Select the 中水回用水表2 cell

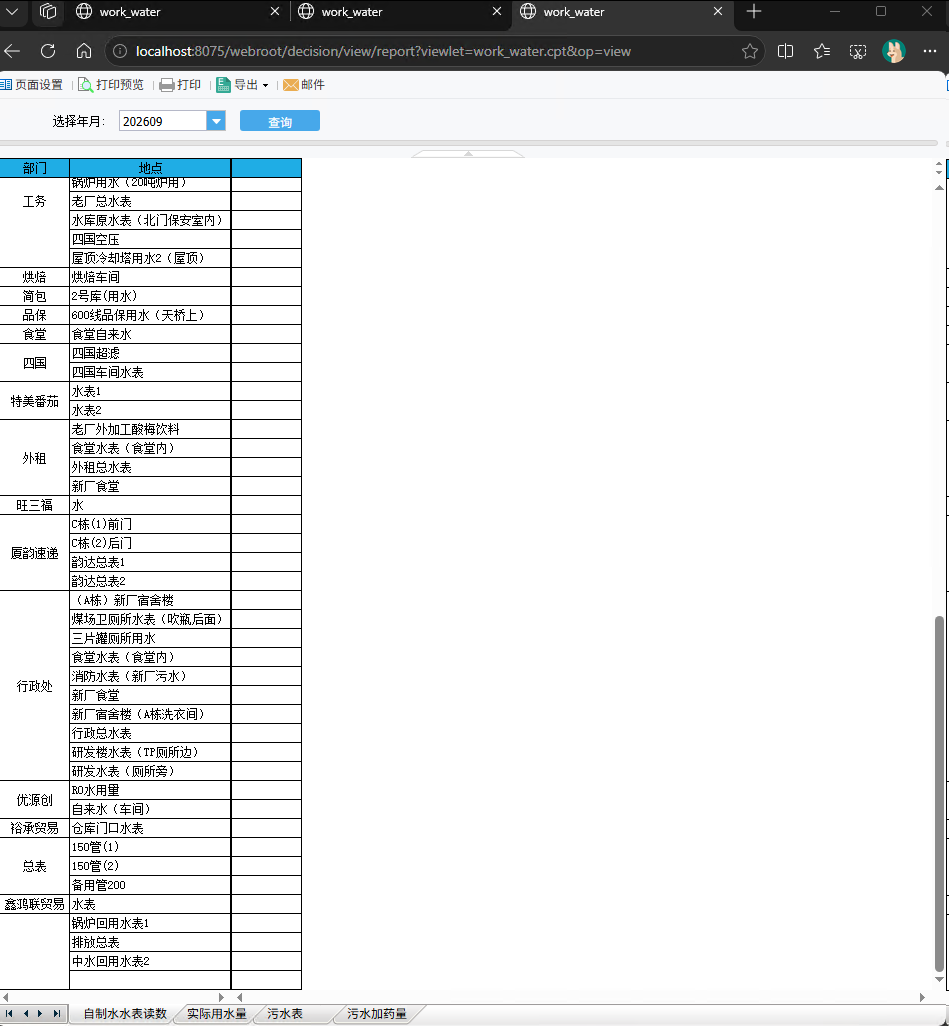tap(151, 961)
